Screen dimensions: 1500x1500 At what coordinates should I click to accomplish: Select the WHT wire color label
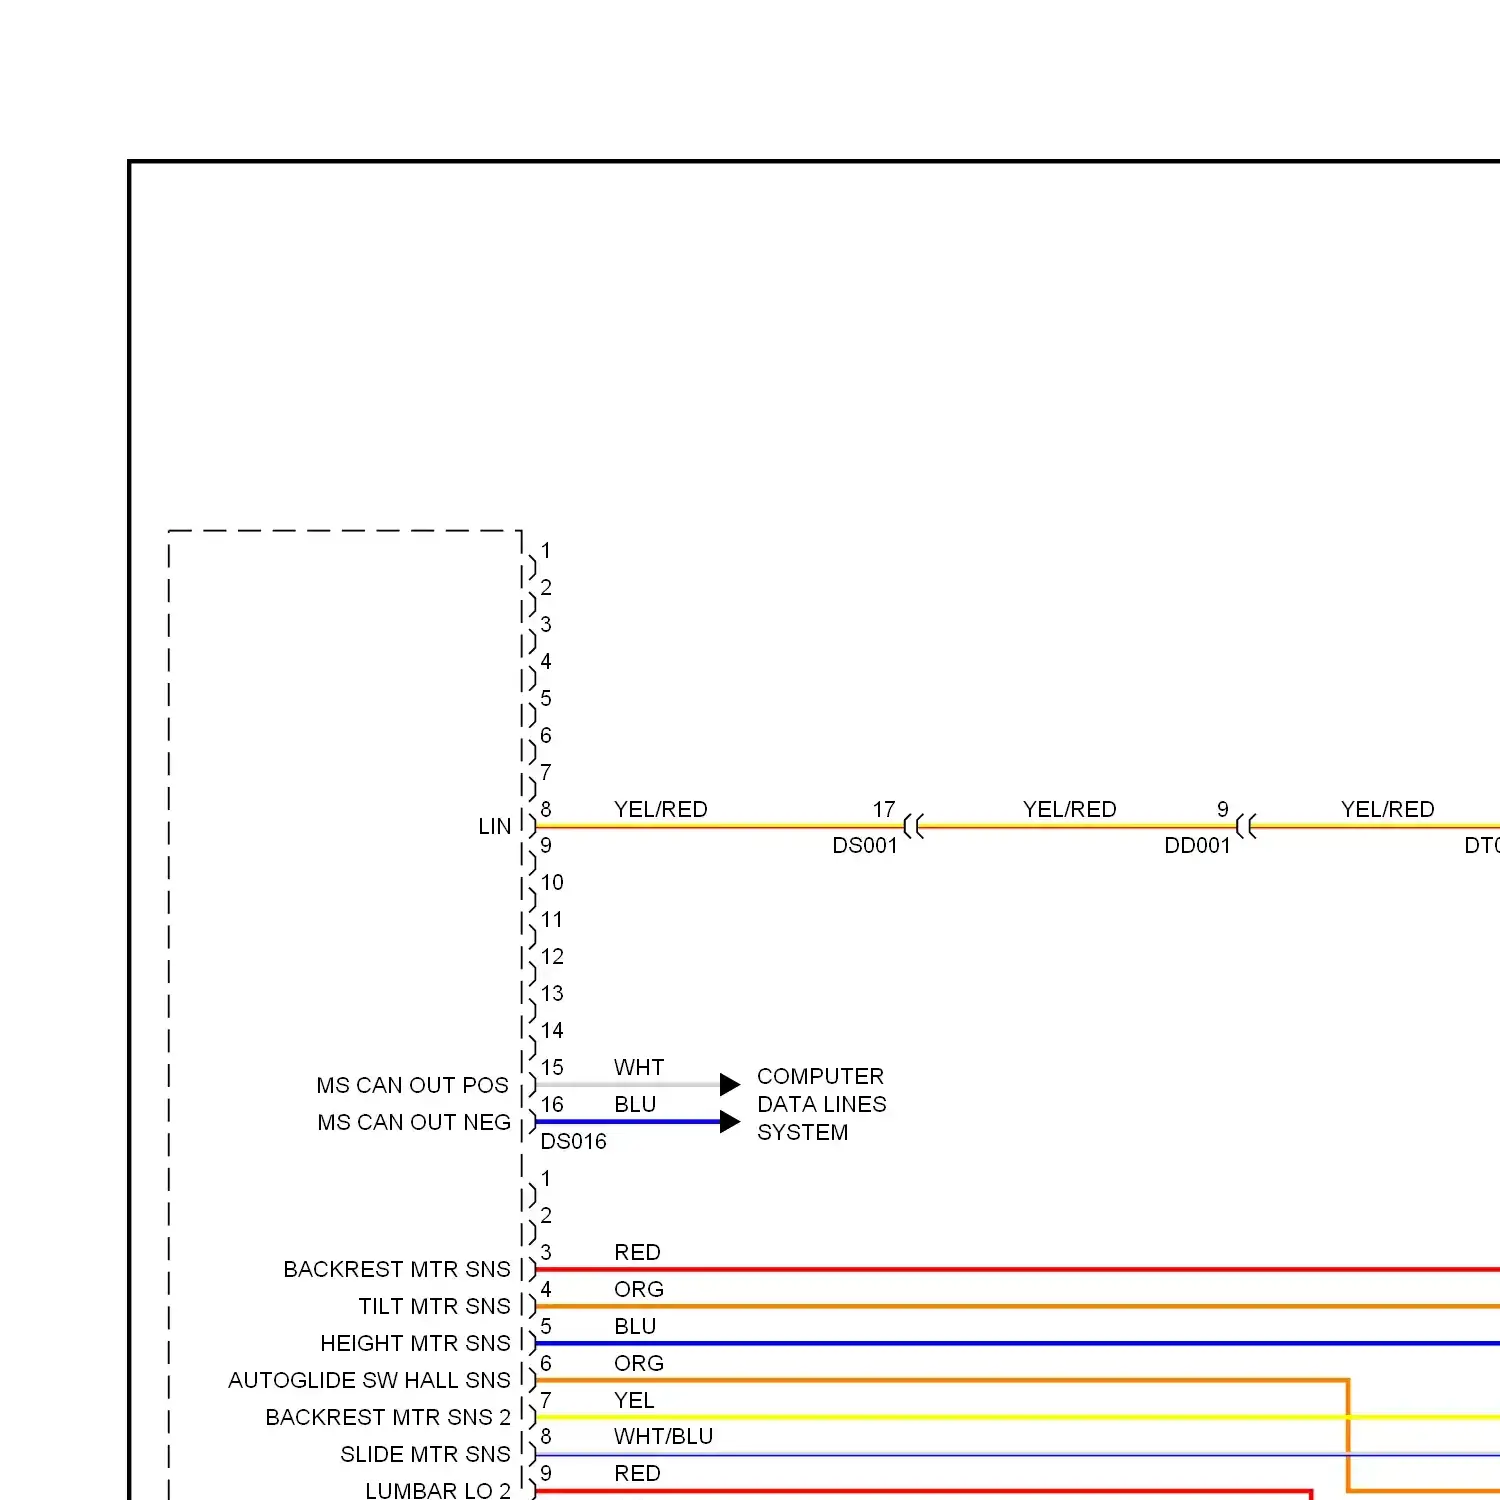(x=639, y=1067)
